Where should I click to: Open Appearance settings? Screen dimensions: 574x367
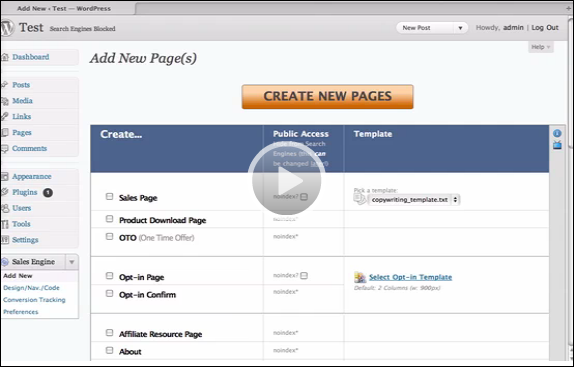[x=32, y=177]
